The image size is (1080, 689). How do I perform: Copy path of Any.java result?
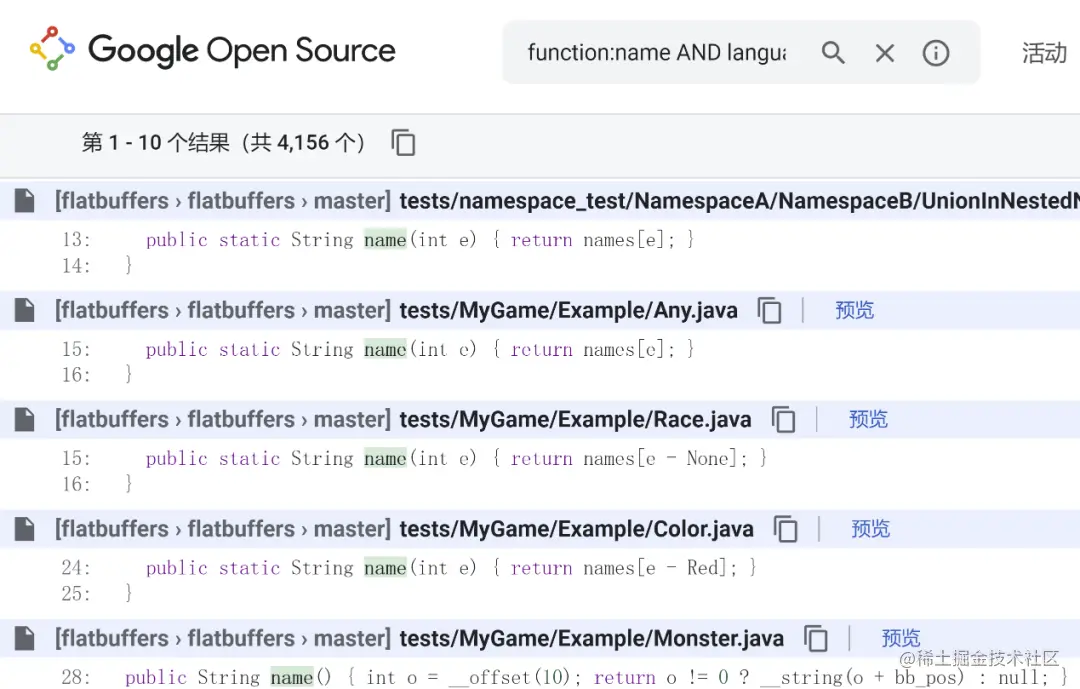click(770, 310)
